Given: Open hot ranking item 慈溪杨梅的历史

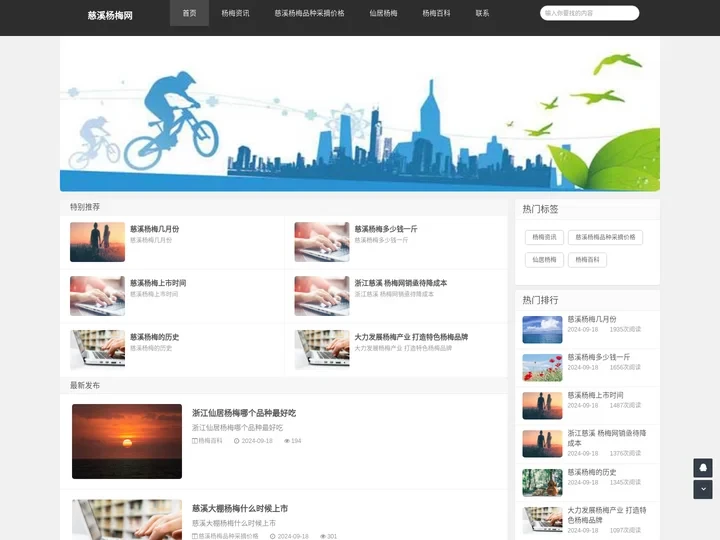Looking at the screenshot, I should coord(592,472).
